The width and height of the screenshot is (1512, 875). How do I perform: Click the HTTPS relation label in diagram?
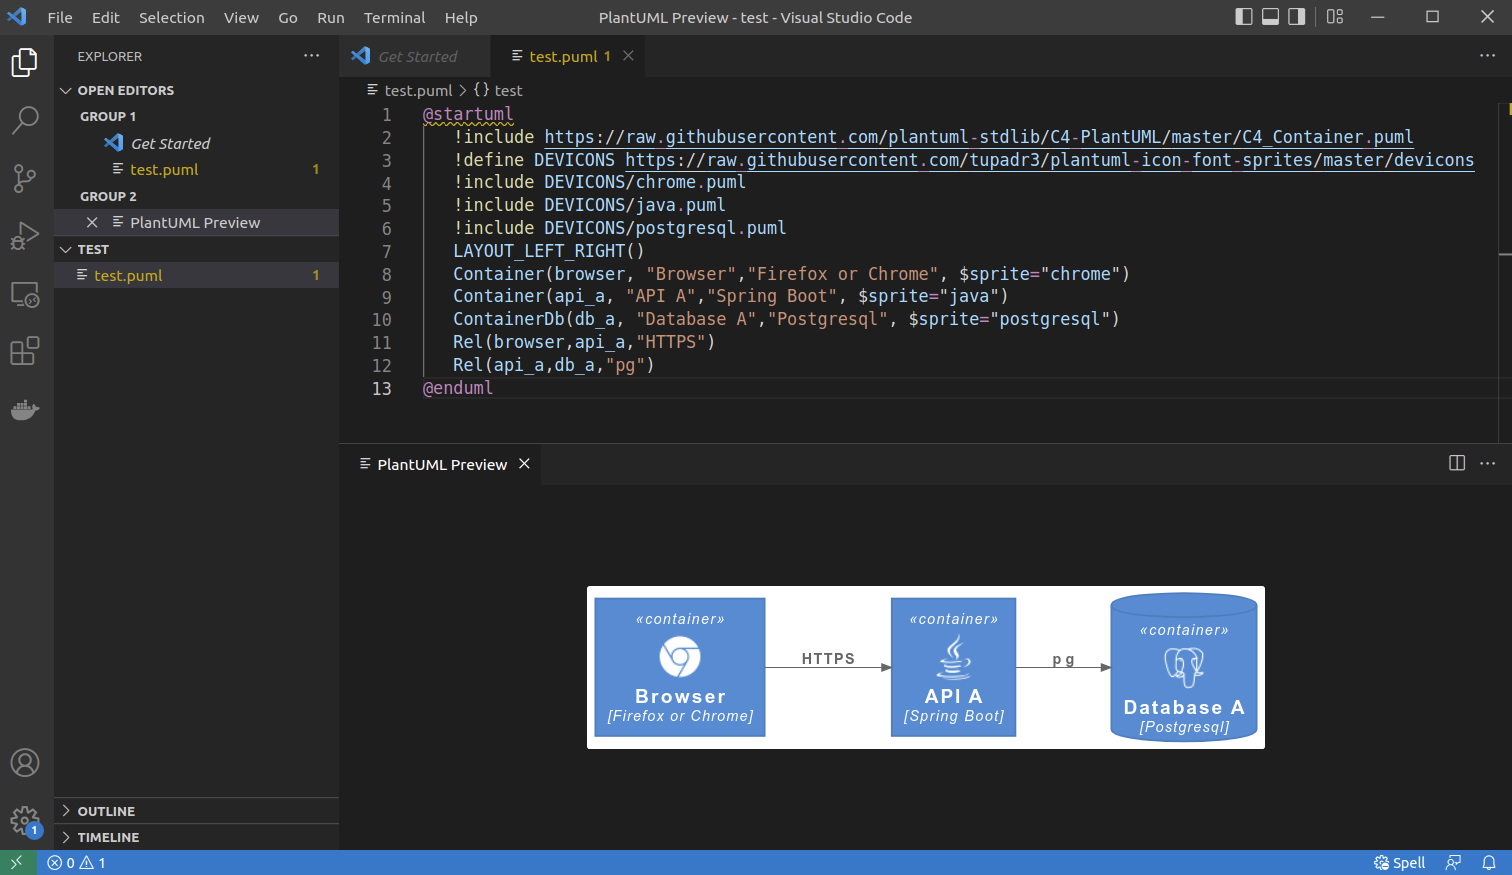pyautogui.click(x=828, y=658)
